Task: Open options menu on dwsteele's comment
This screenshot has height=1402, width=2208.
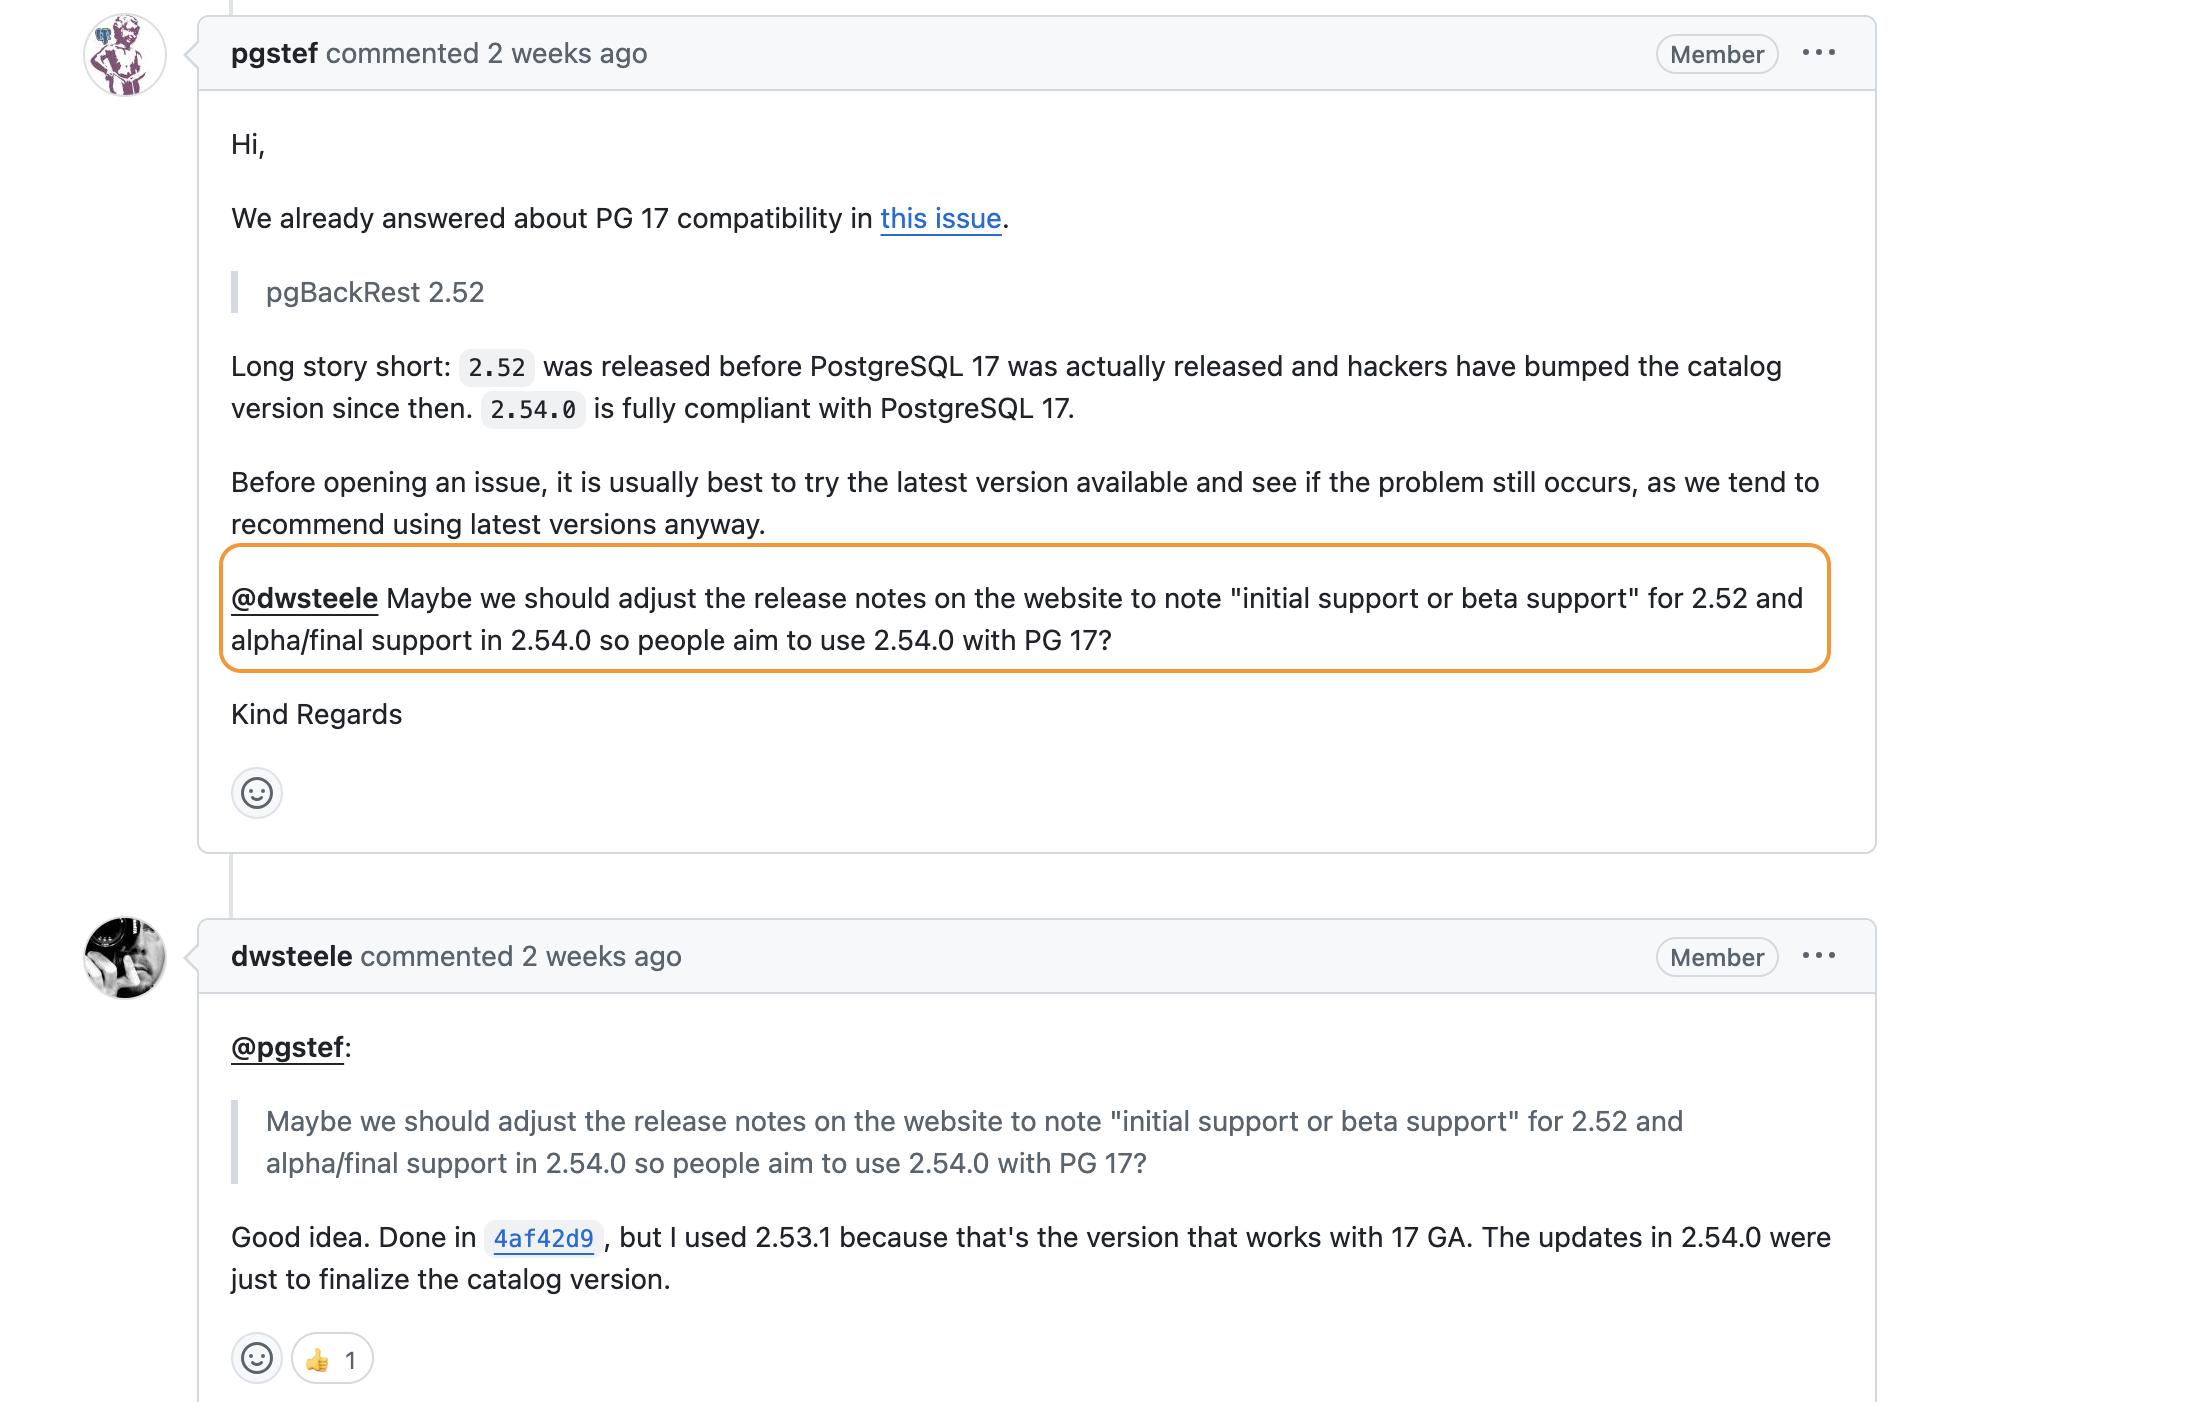Action: pos(1818,956)
